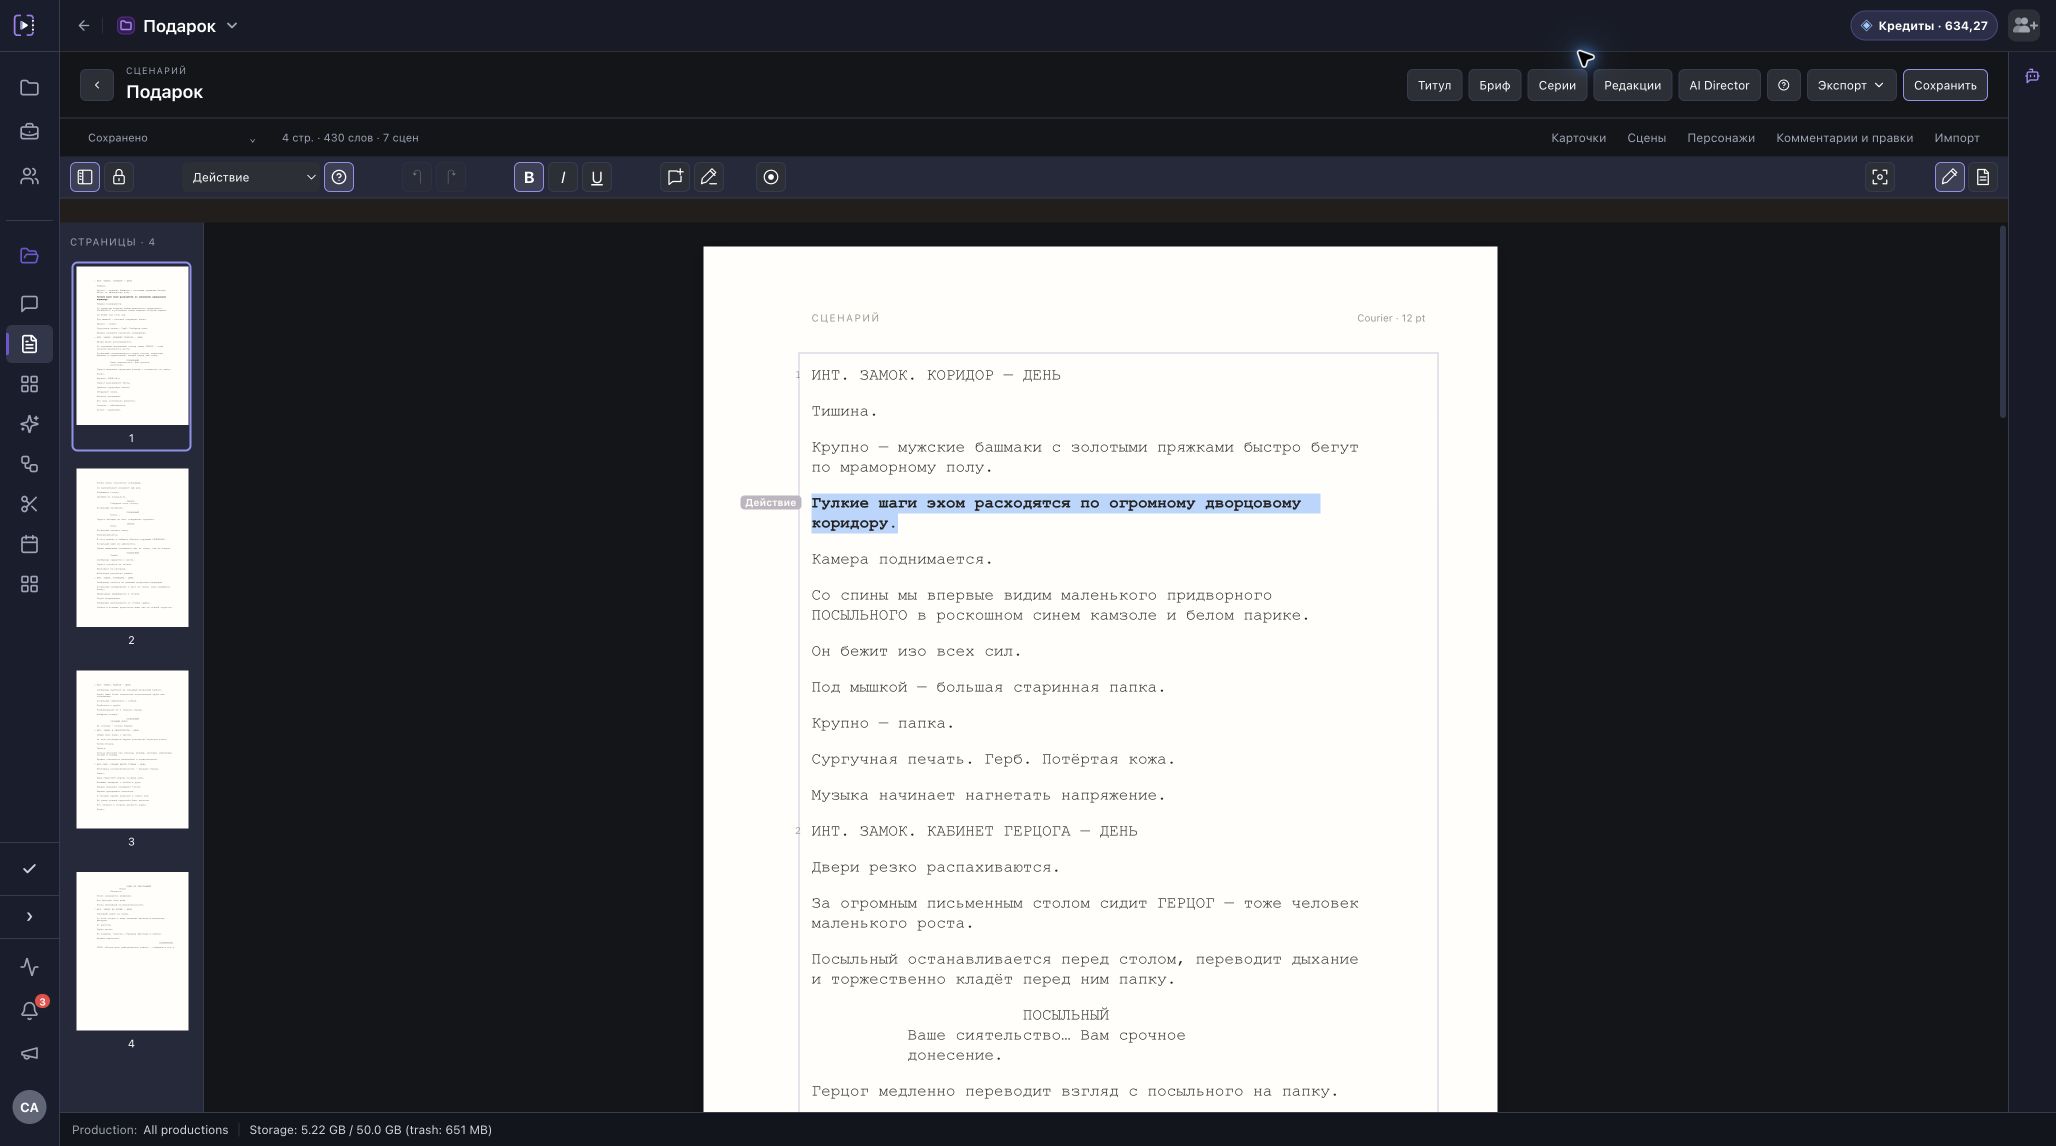Image resolution: width=2056 pixels, height=1146 pixels.
Task: Open the Титул button
Action: coord(1434,85)
